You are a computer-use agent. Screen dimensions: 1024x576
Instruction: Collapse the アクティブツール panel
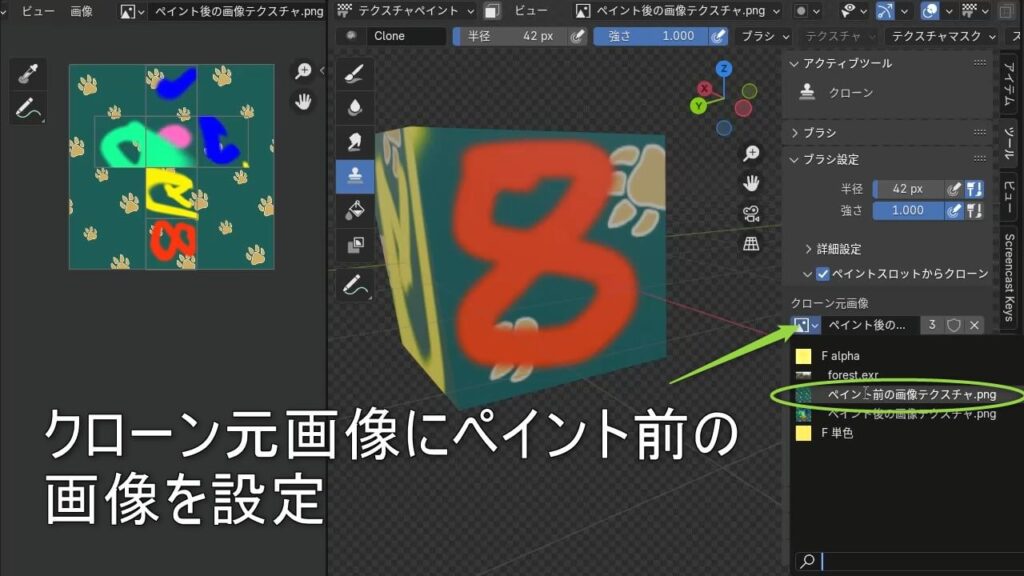794,63
